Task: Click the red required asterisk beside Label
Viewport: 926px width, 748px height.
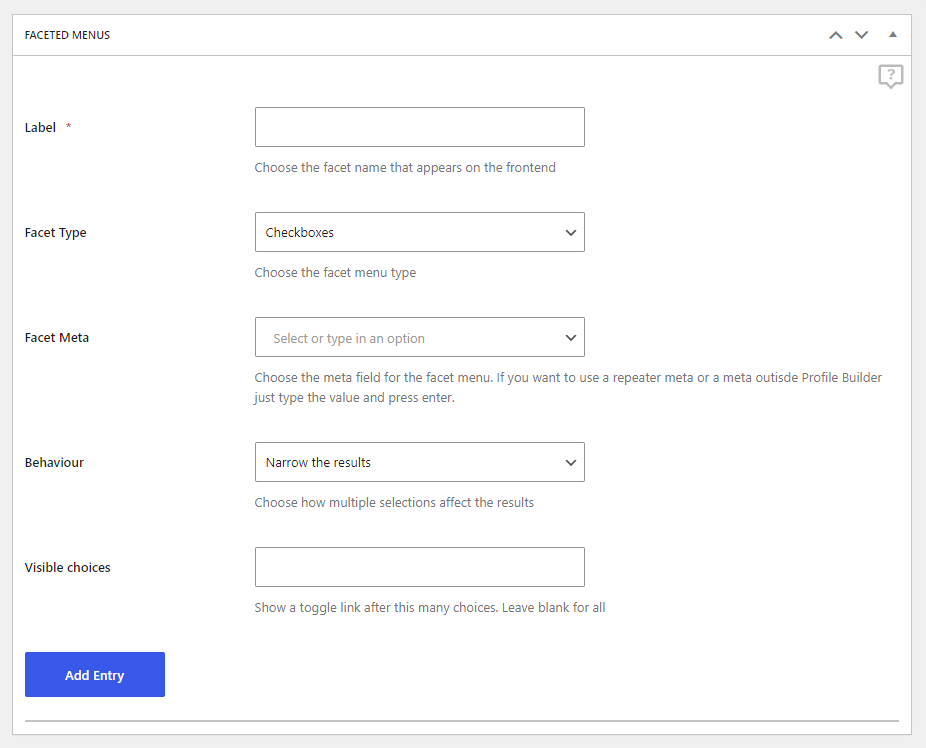Action: (x=69, y=126)
